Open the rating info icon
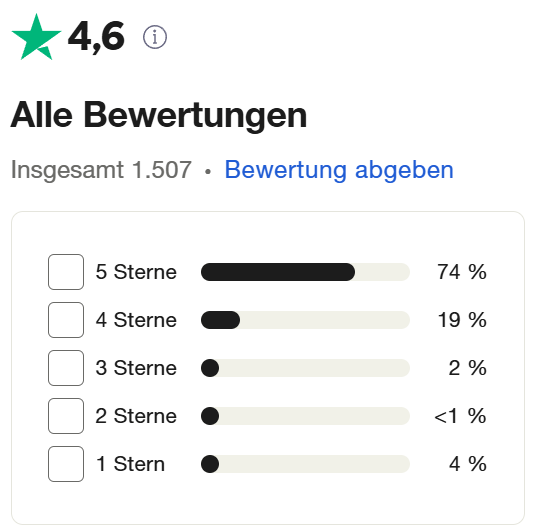The image size is (535, 532). (x=155, y=37)
